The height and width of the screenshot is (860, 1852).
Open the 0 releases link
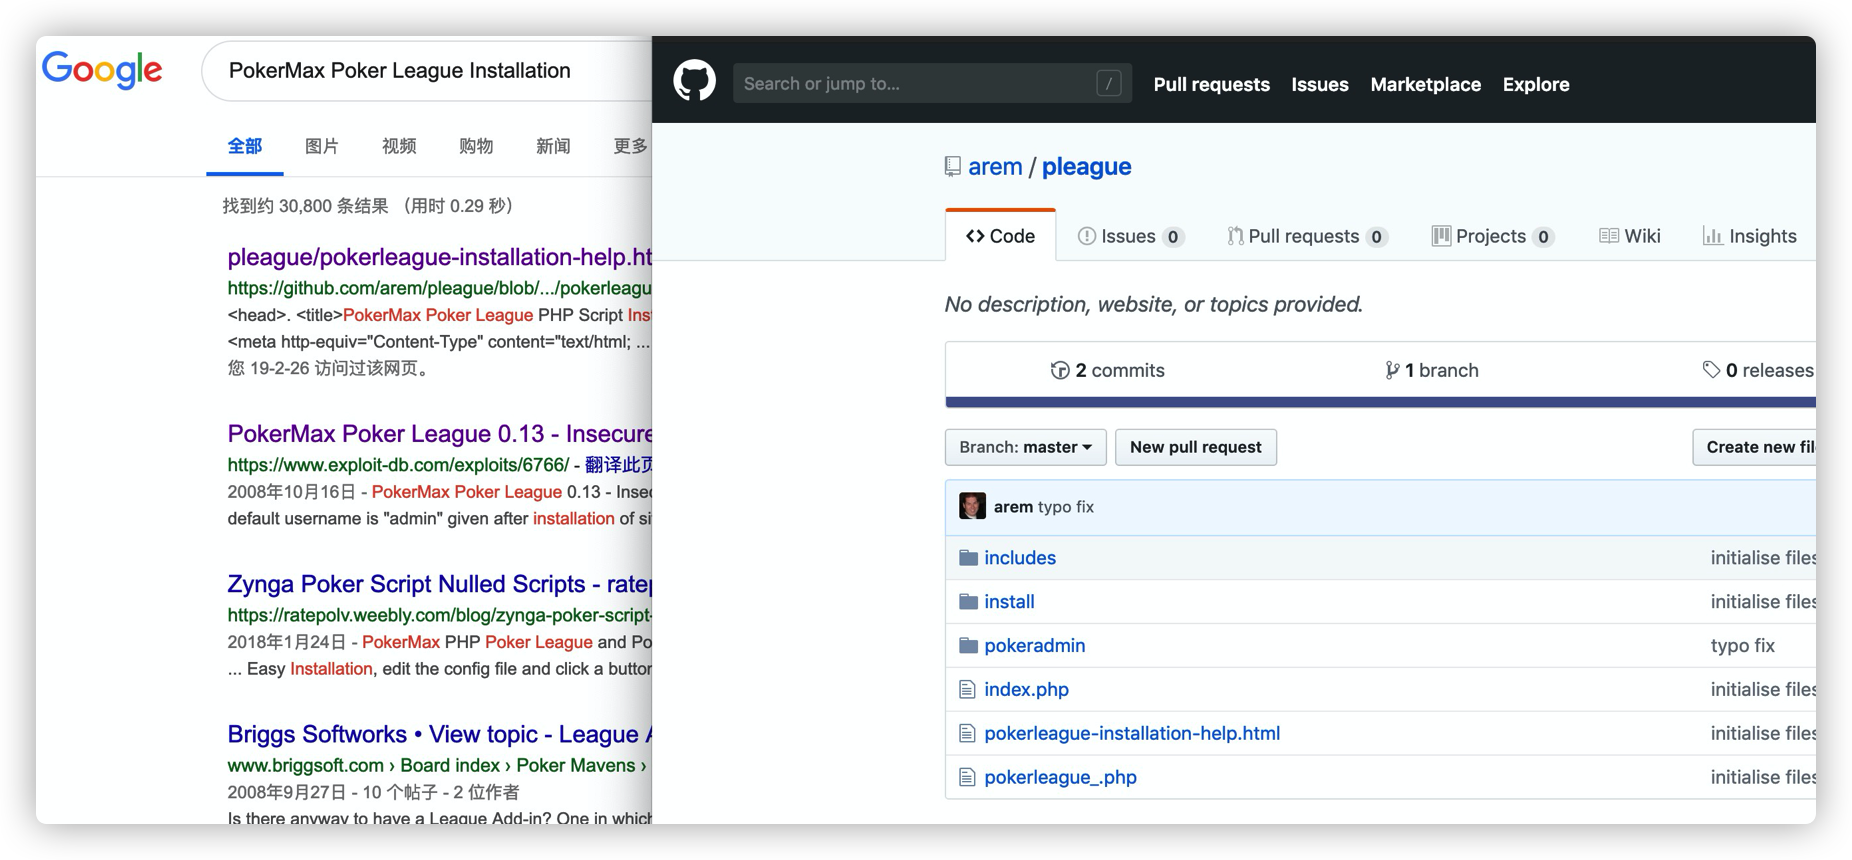pos(1758,370)
